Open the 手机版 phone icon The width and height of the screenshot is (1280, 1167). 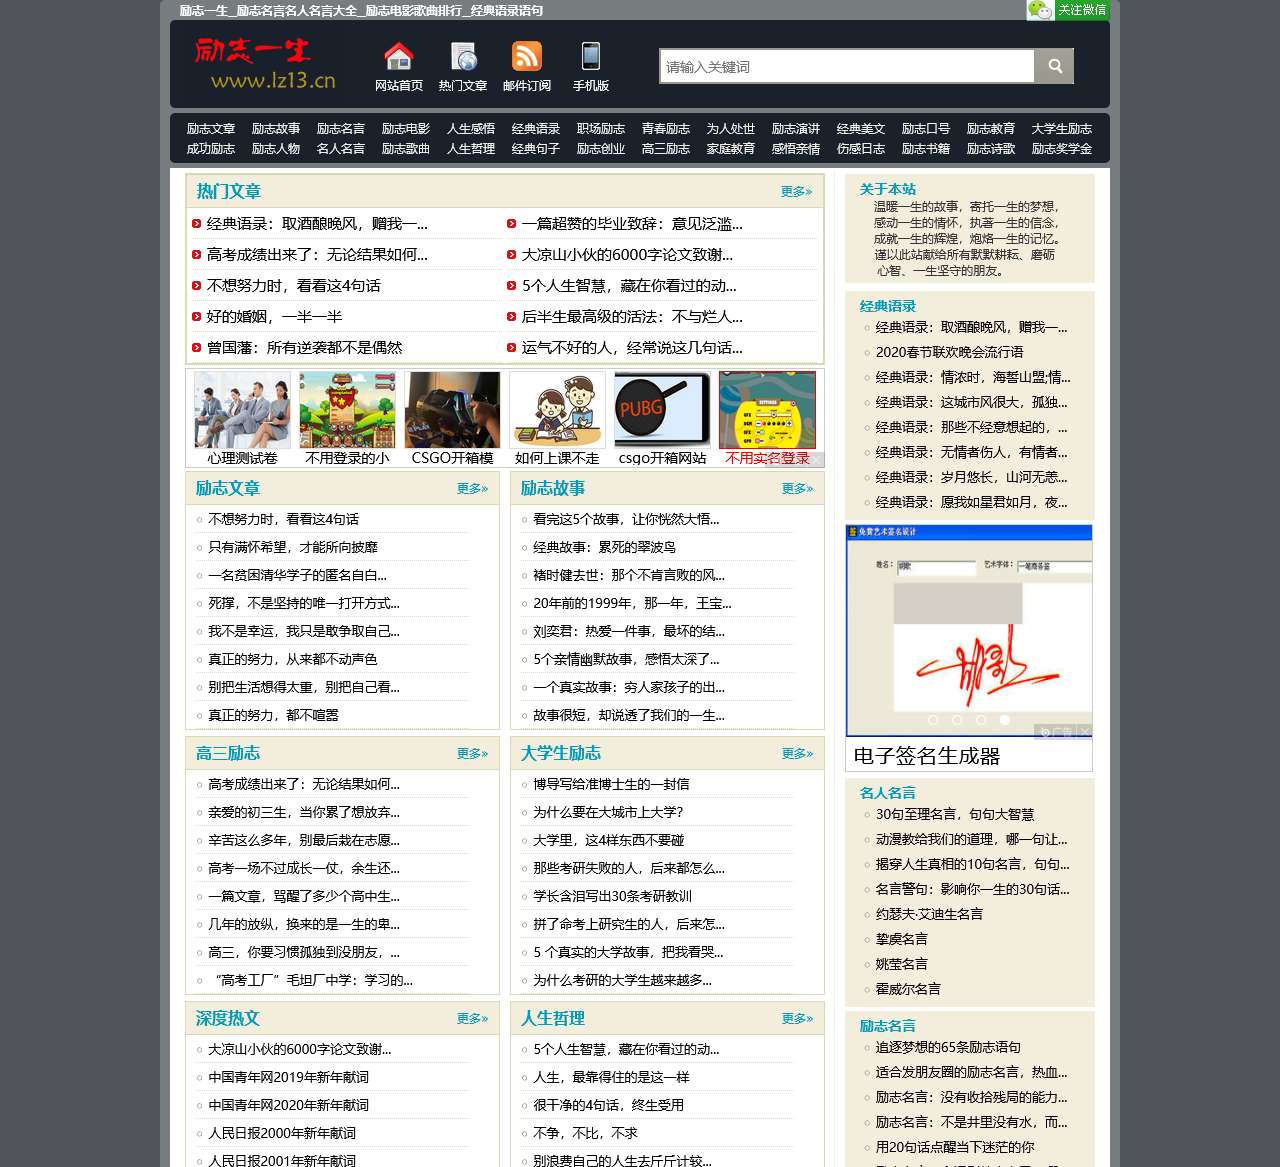[x=591, y=56]
